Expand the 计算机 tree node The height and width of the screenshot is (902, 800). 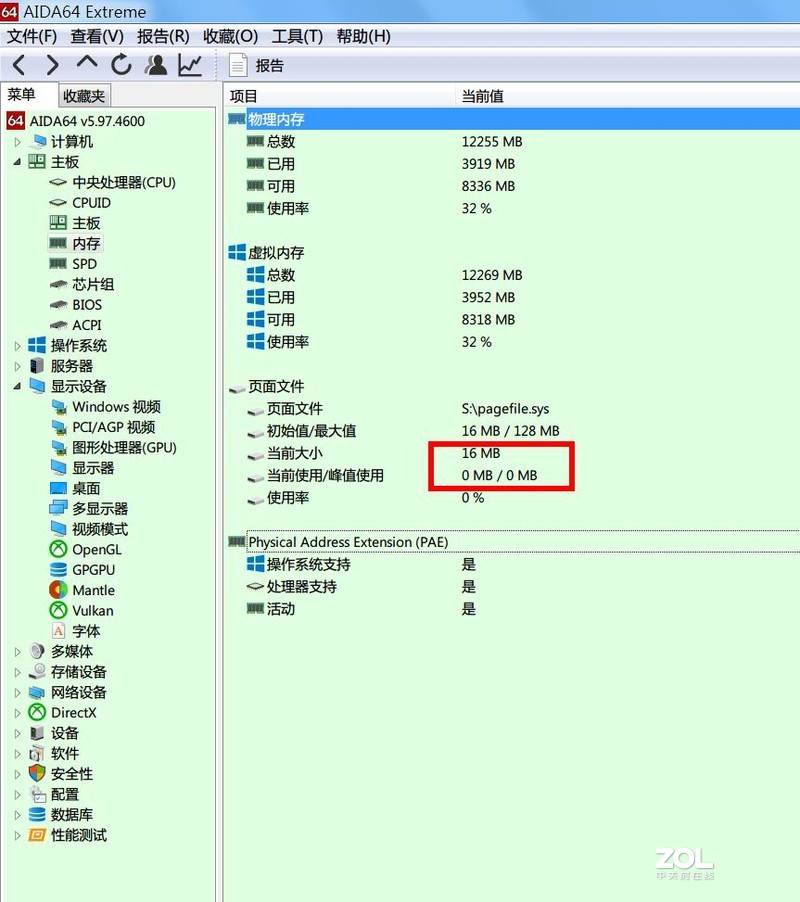point(17,142)
